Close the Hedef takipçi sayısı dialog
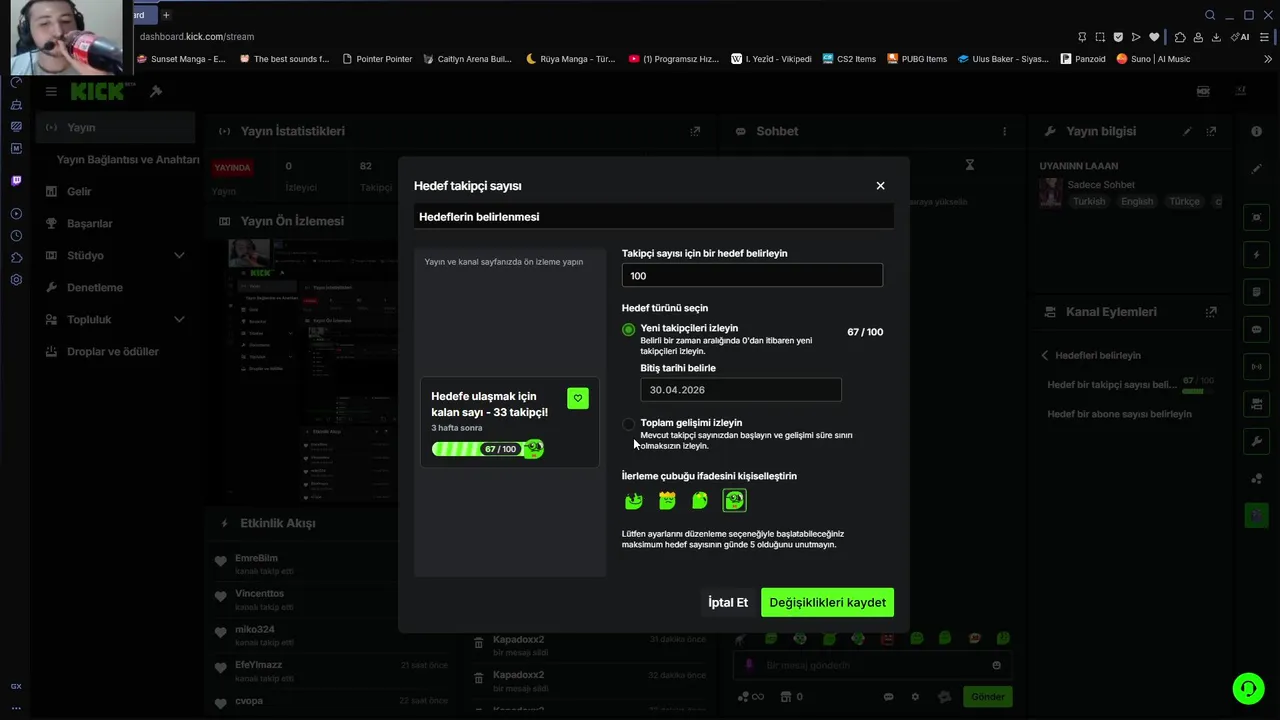The image size is (1280, 720). pyautogui.click(x=880, y=186)
